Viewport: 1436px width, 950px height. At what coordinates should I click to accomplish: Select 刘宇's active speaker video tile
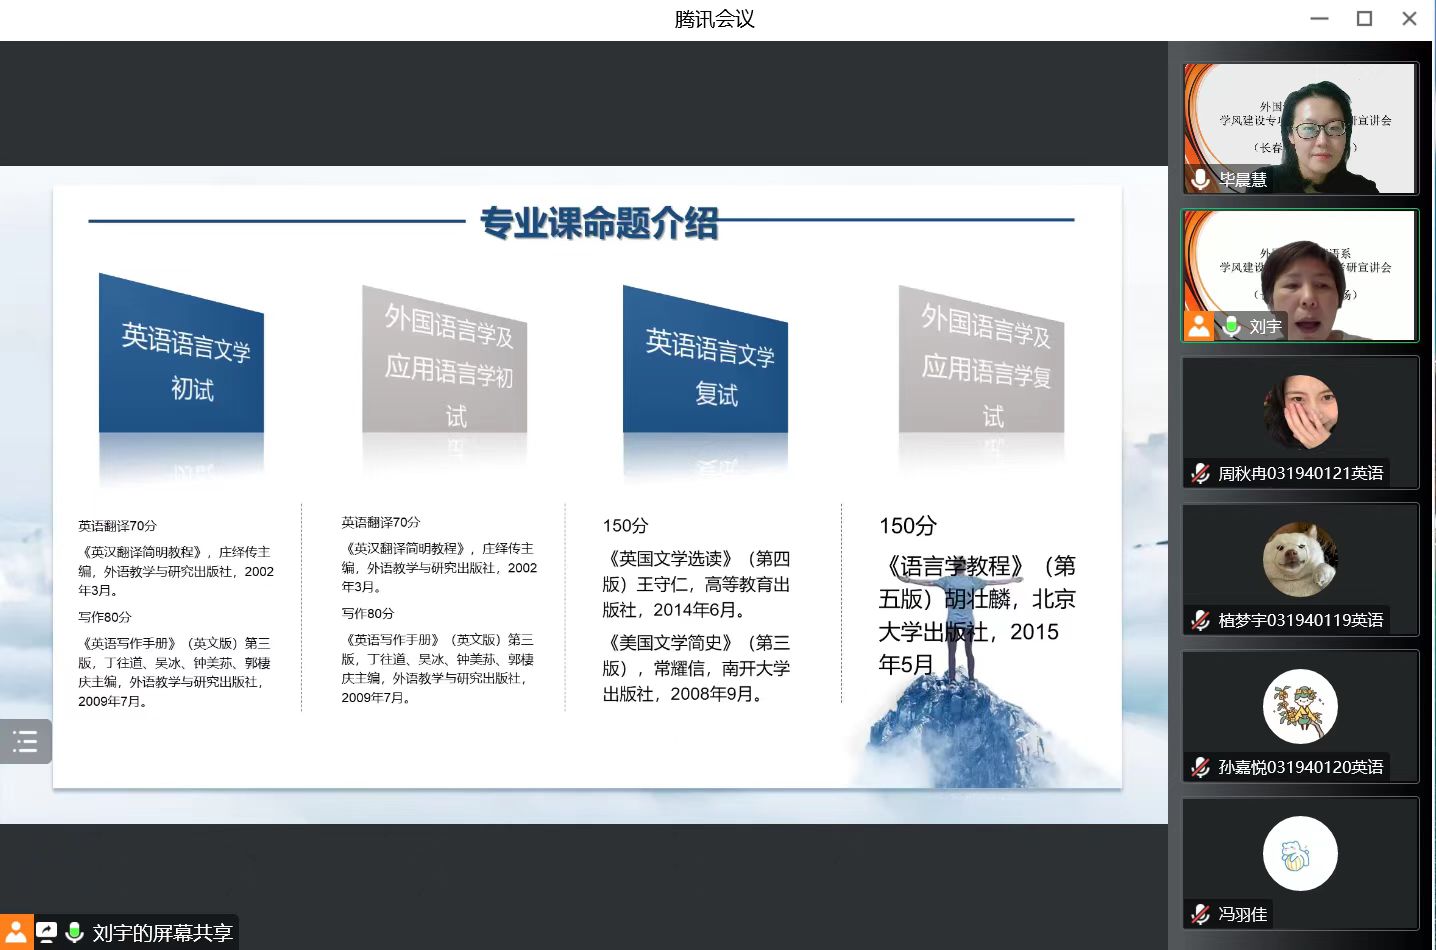coord(1300,275)
